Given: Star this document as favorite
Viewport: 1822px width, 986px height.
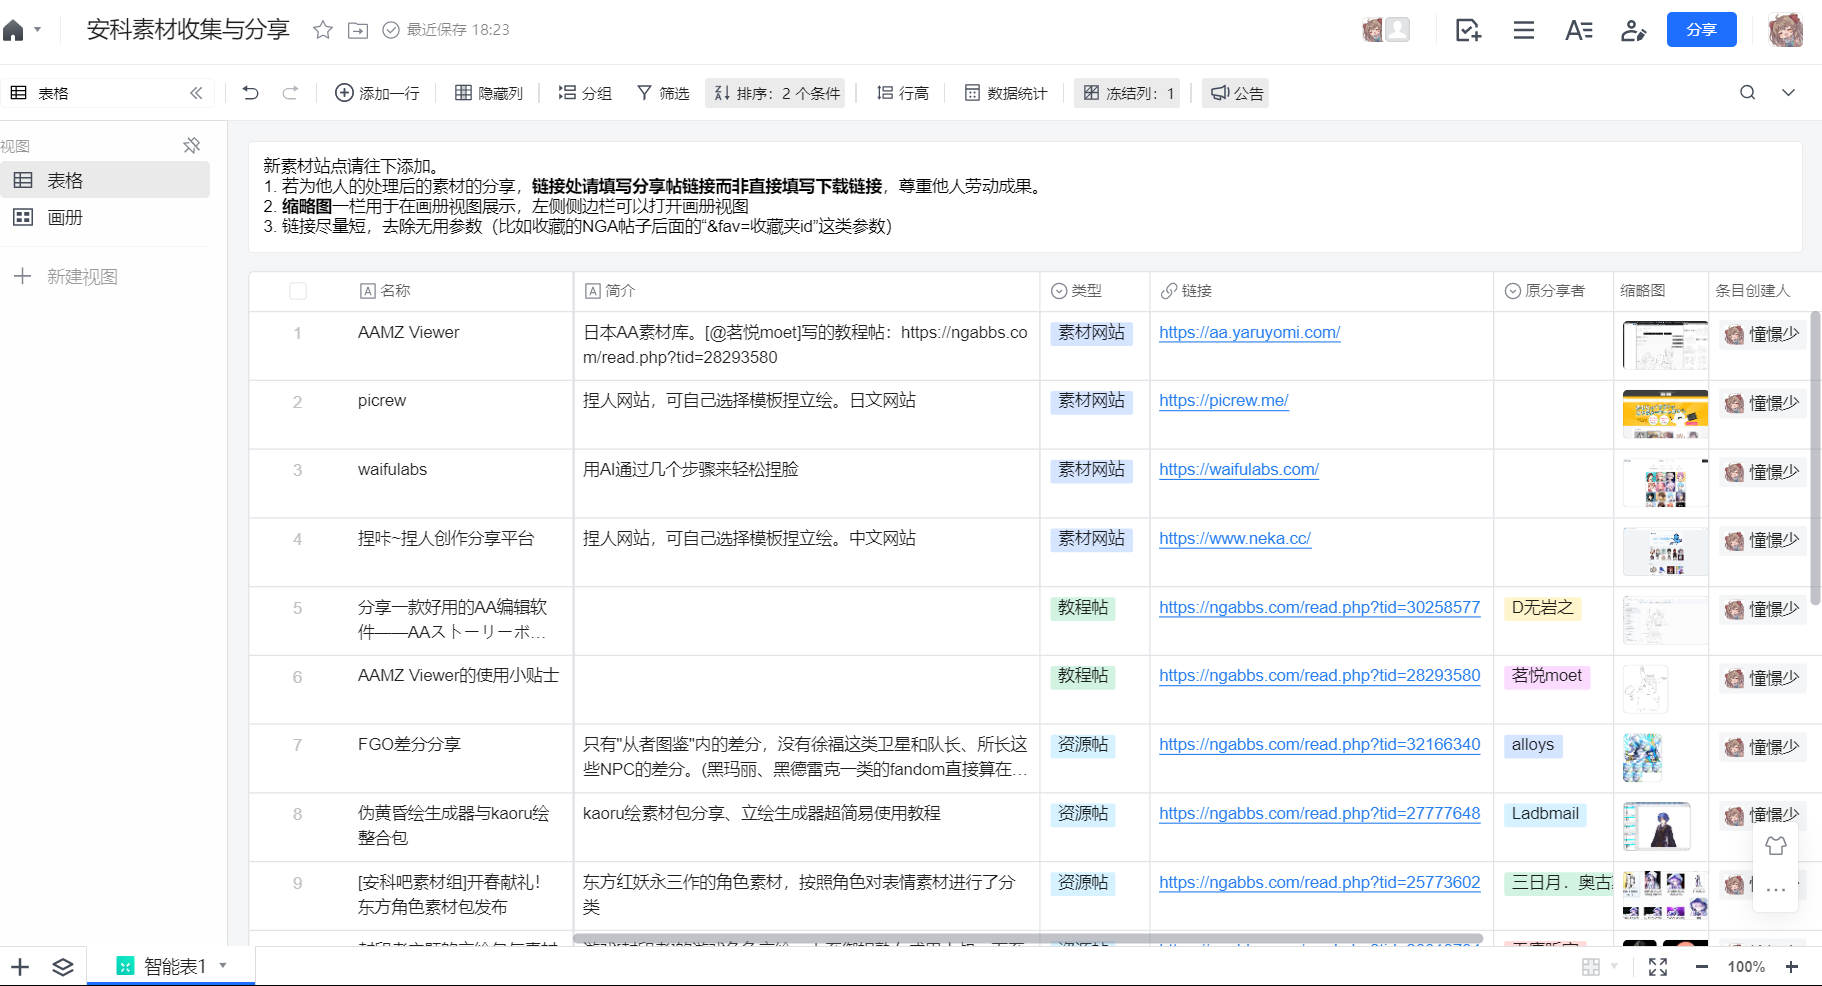Looking at the screenshot, I should (322, 30).
